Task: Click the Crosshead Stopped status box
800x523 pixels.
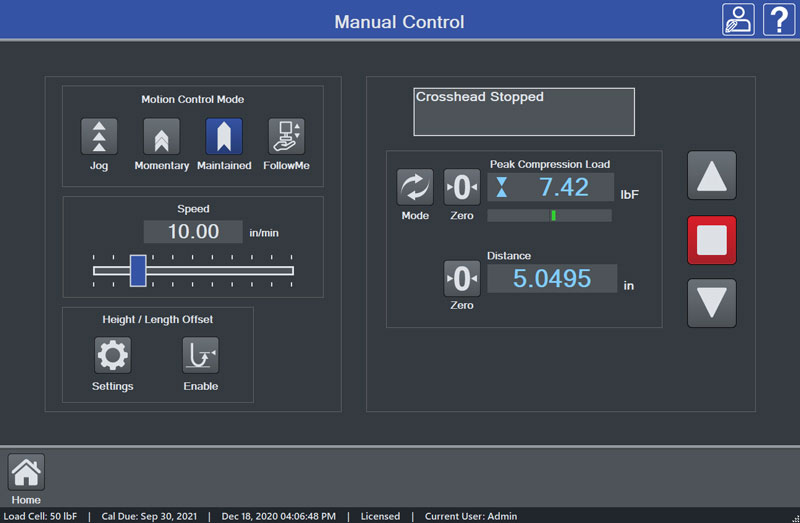Action: point(524,111)
